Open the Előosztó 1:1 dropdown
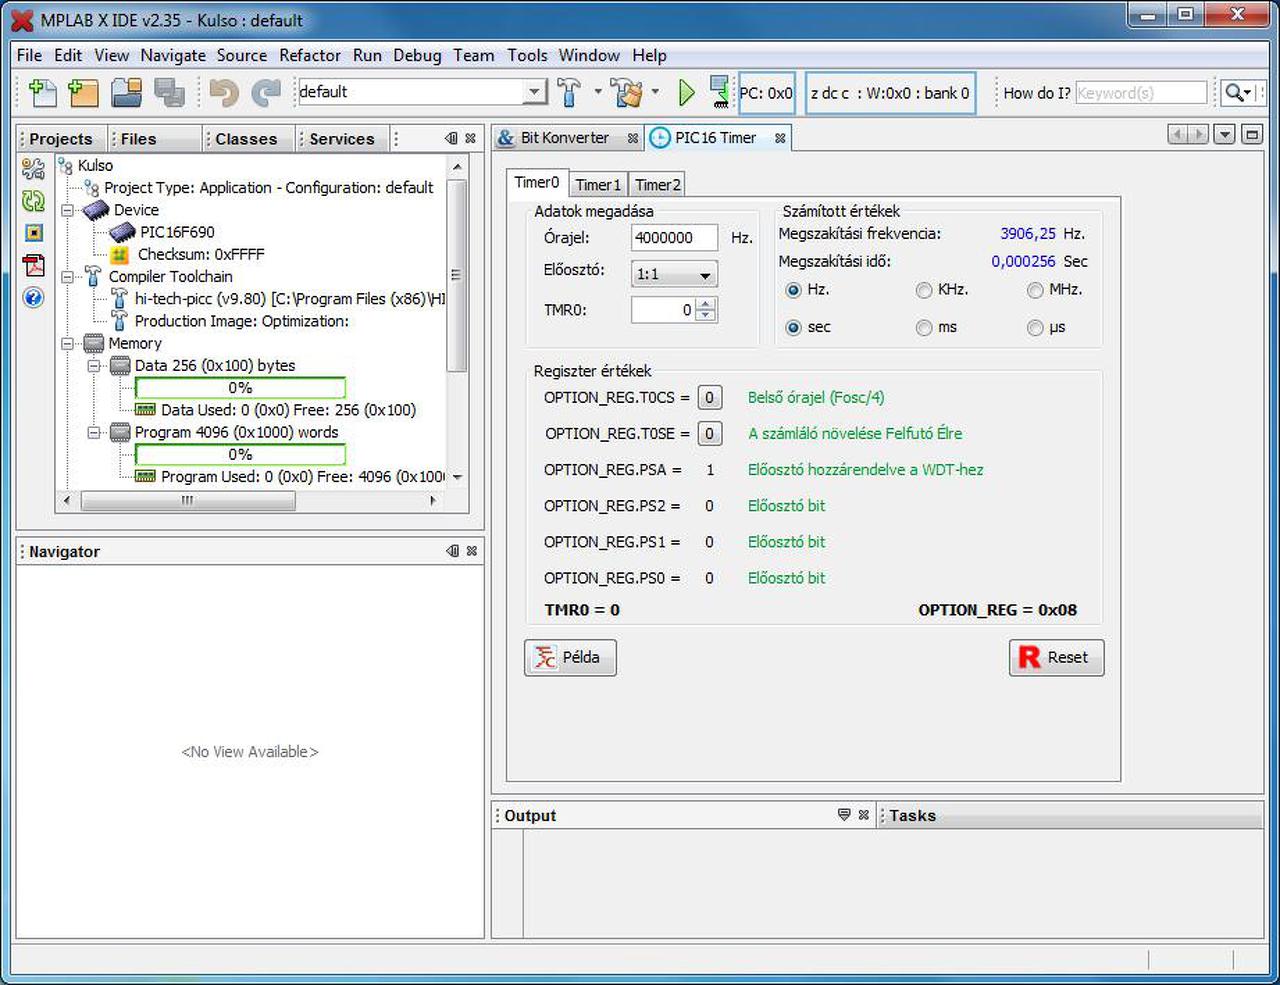Viewport: 1280px width, 985px height. (x=674, y=274)
